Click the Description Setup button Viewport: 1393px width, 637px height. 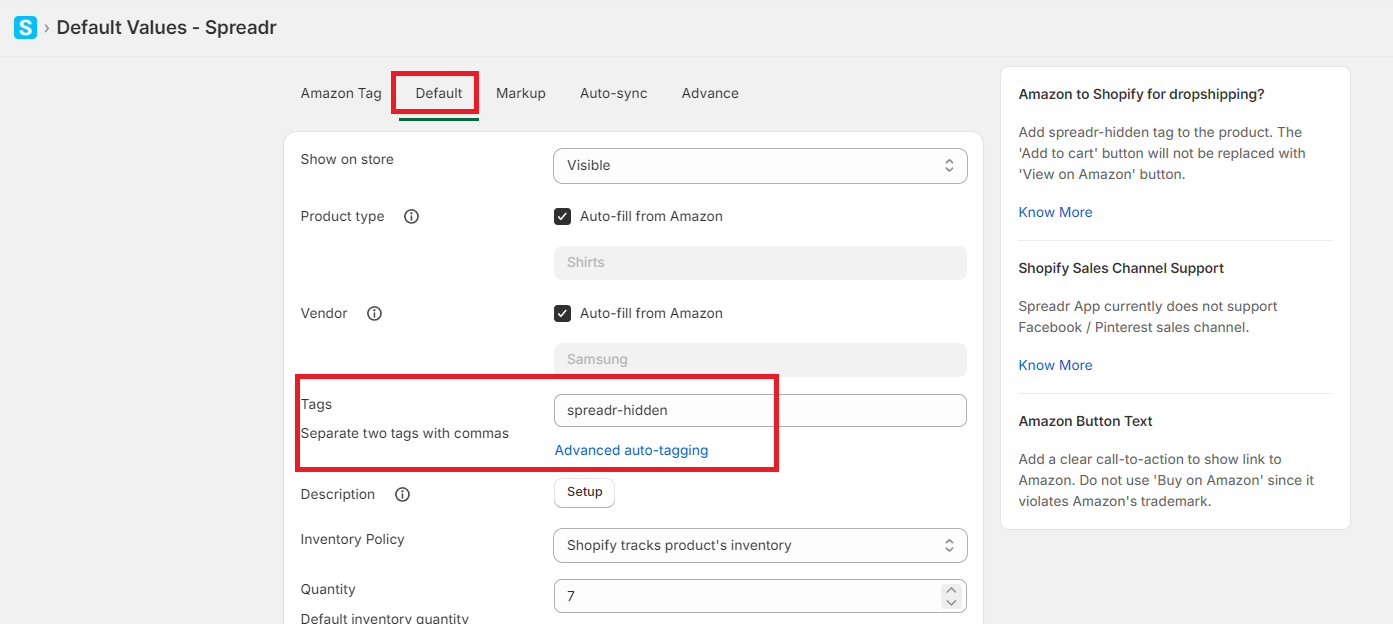(x=585, y=492)
